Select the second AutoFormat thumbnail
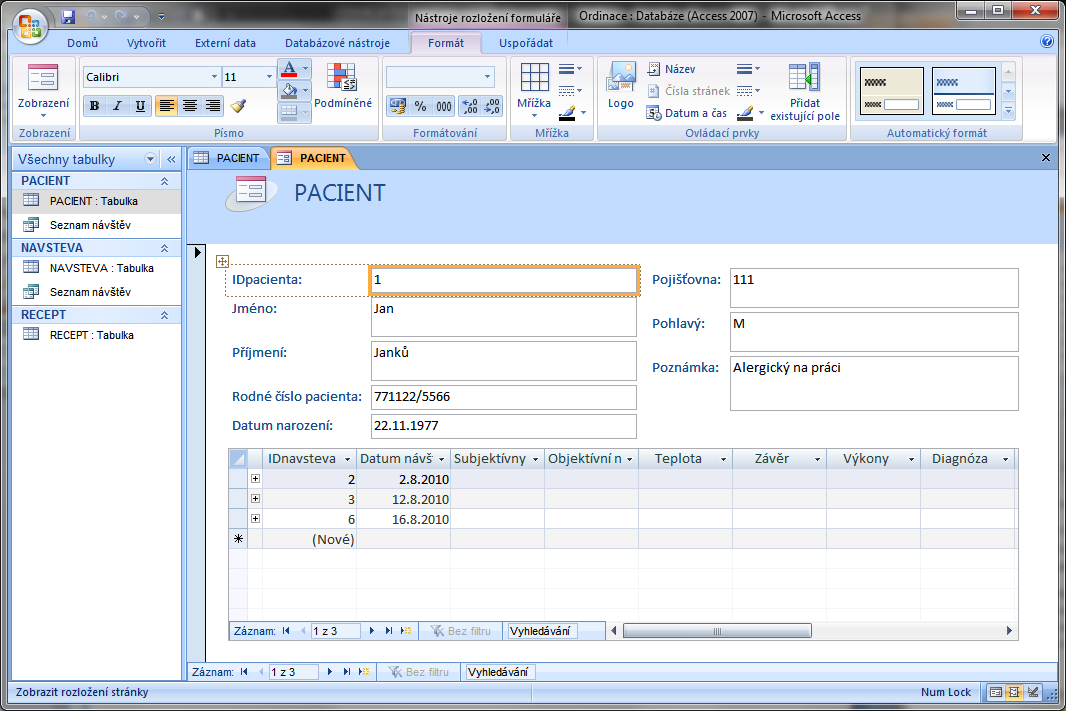 click(x=963, y=91)
